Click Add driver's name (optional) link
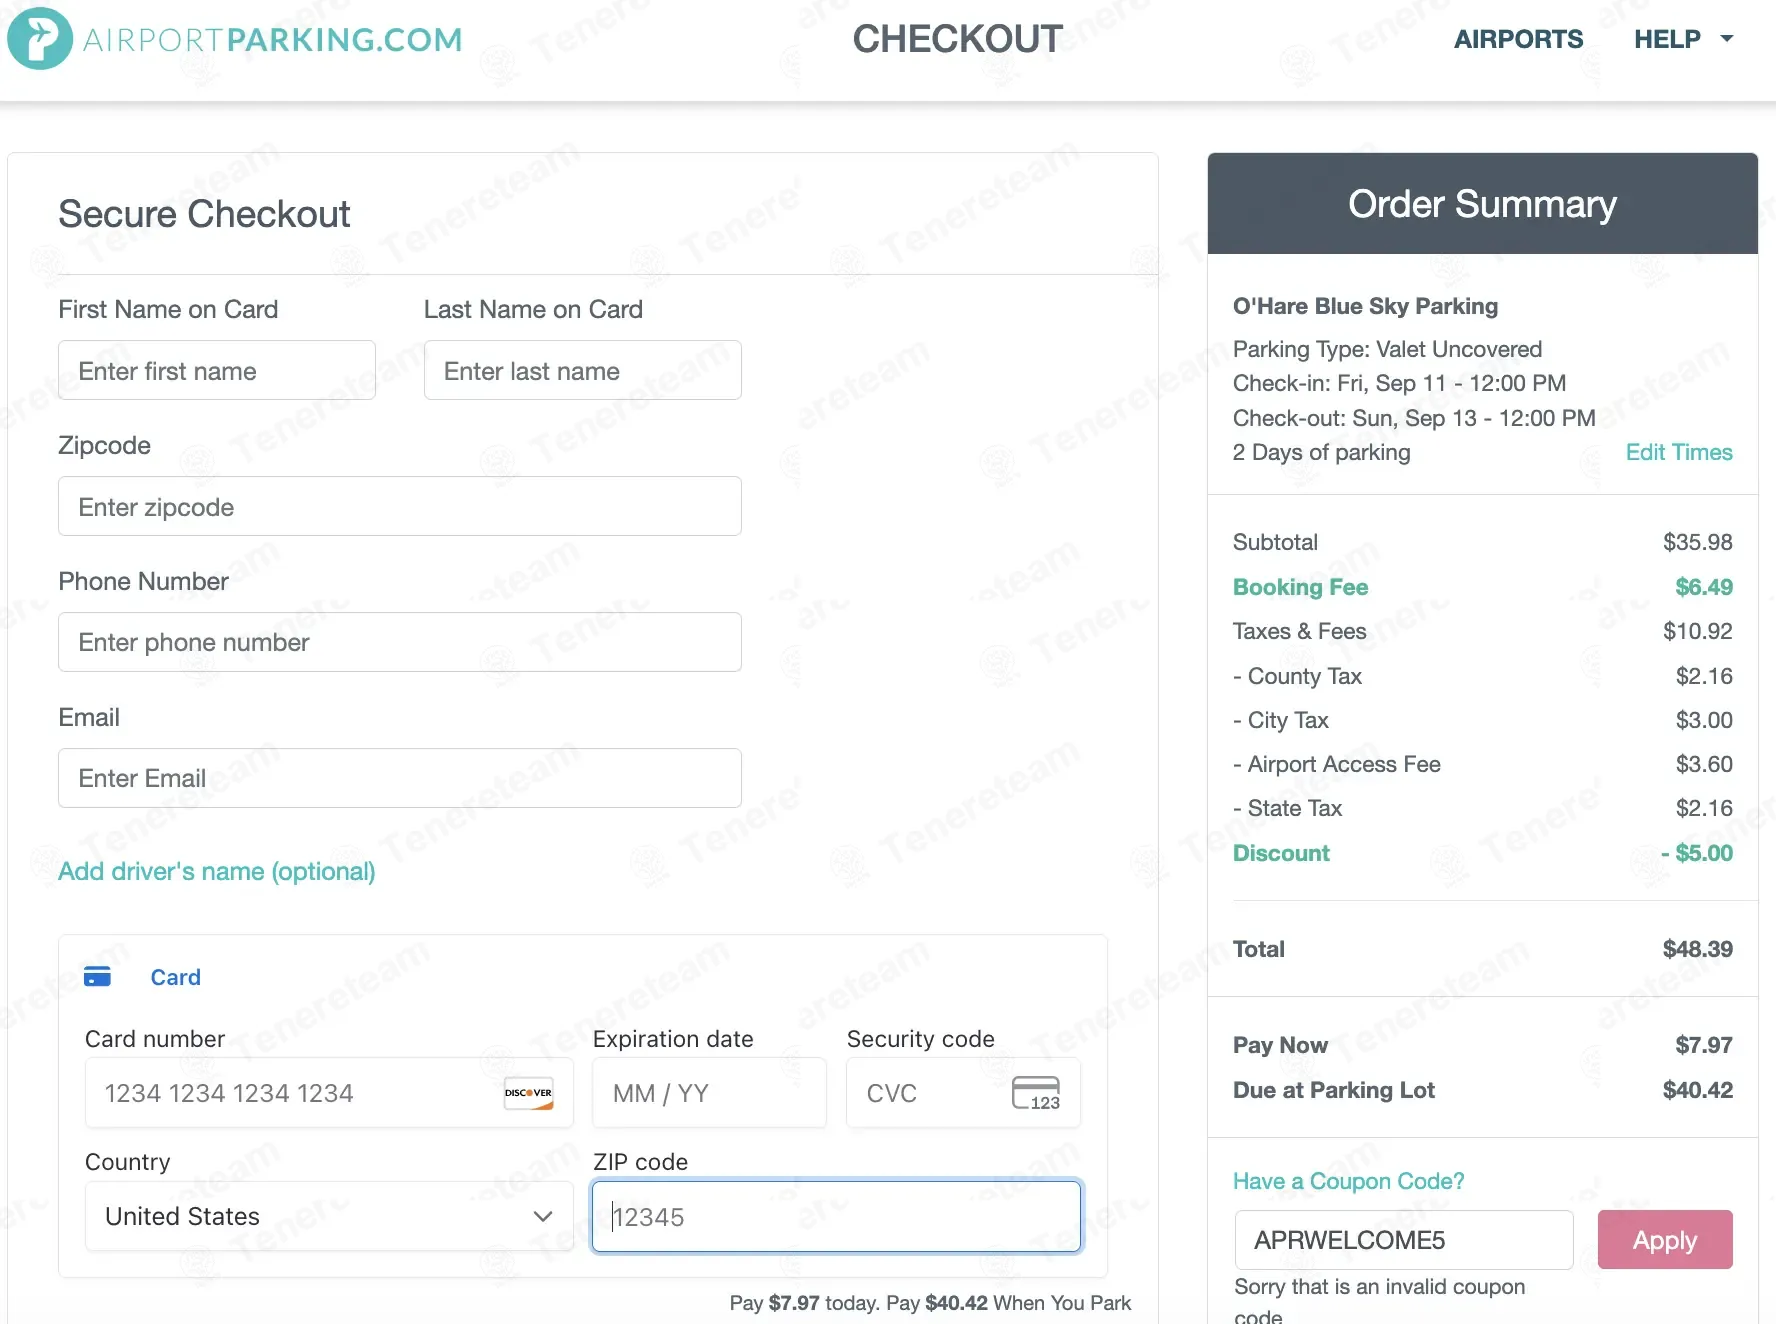The height and width of the screenshot is (1324, 1776). (217, 871)
